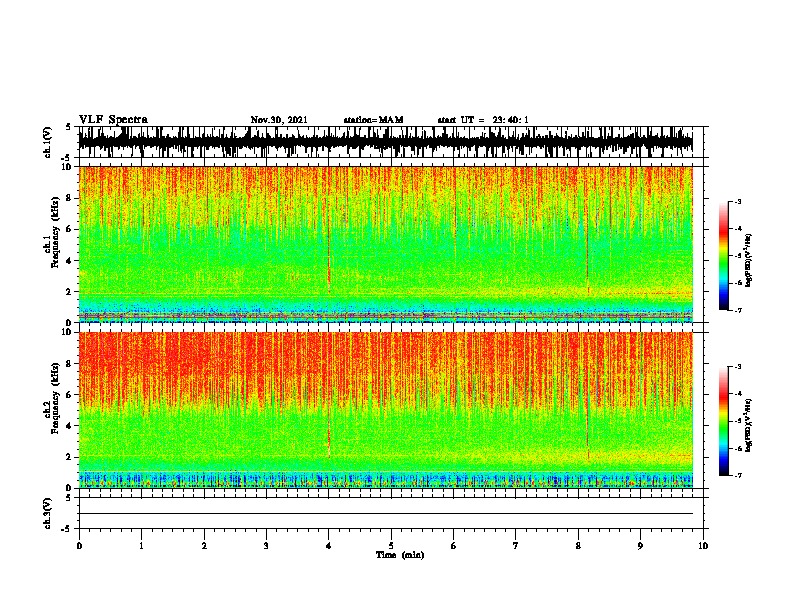
Task: Click the time axis tick label '0'
Action: (79, 546)
